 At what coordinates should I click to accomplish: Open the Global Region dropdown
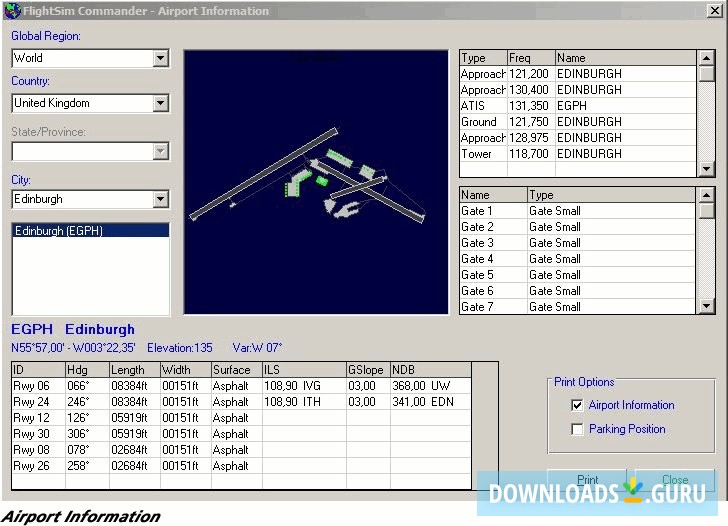(161, 59)
